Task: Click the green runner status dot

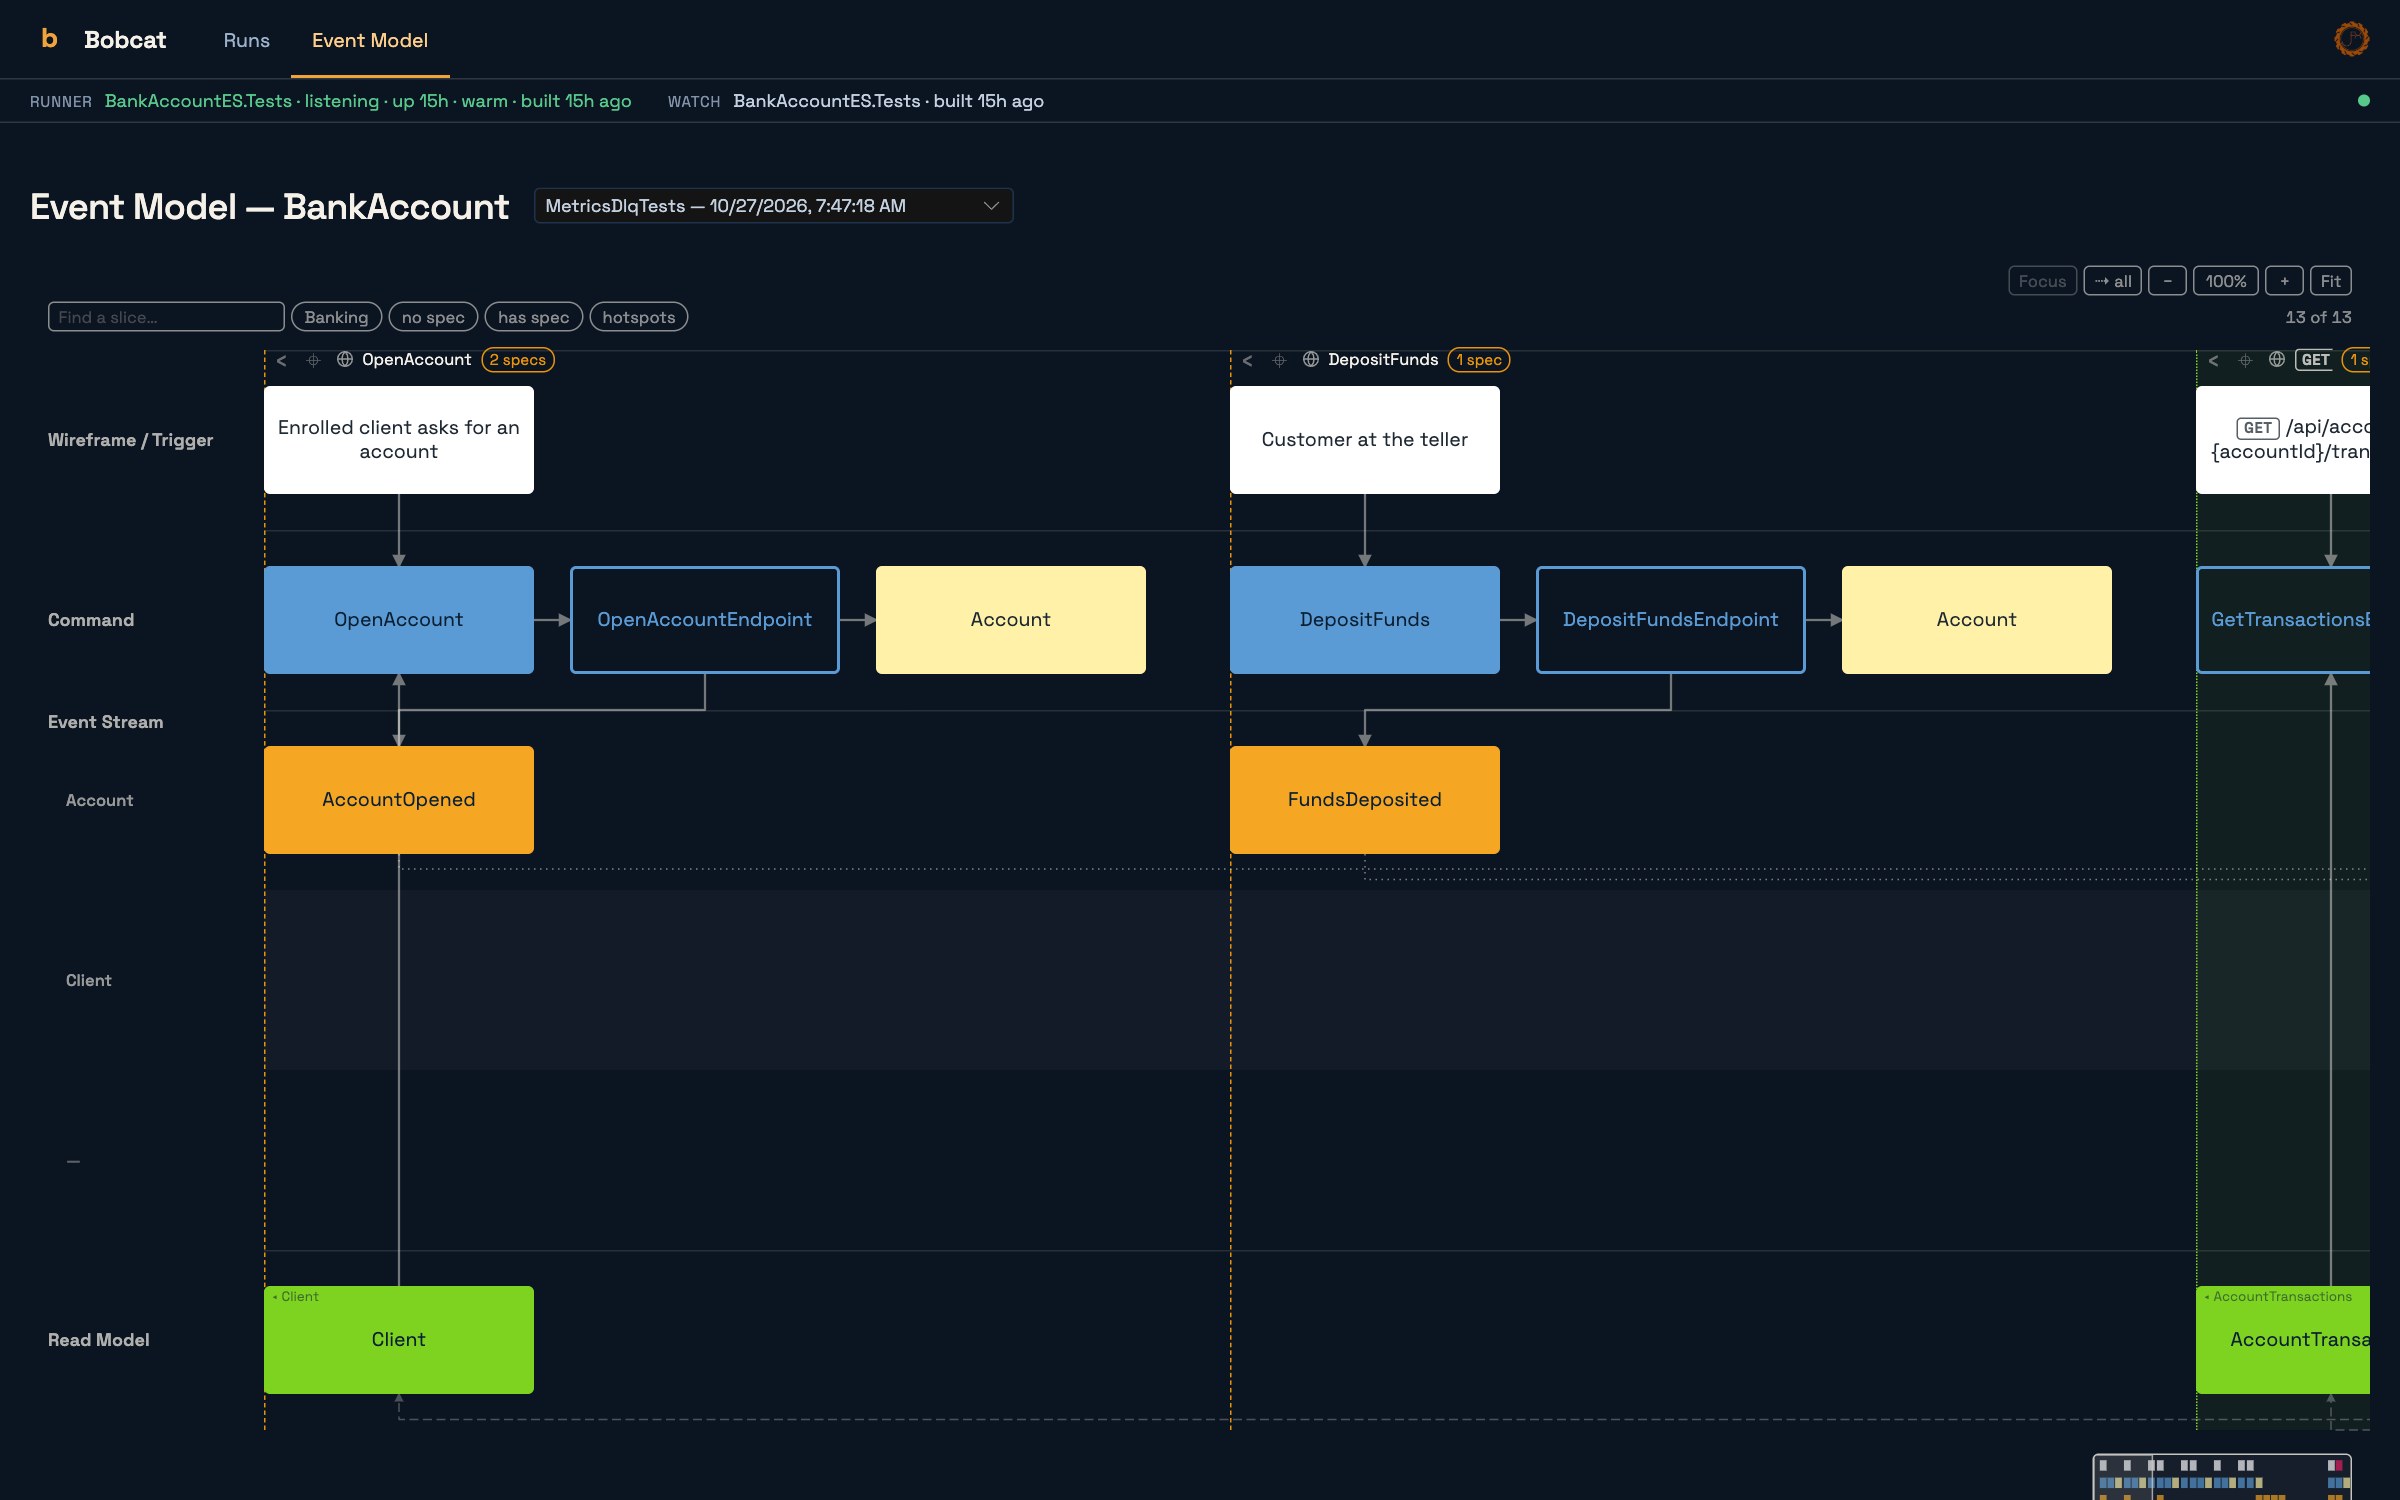Action: click(x=2363, y=100)
